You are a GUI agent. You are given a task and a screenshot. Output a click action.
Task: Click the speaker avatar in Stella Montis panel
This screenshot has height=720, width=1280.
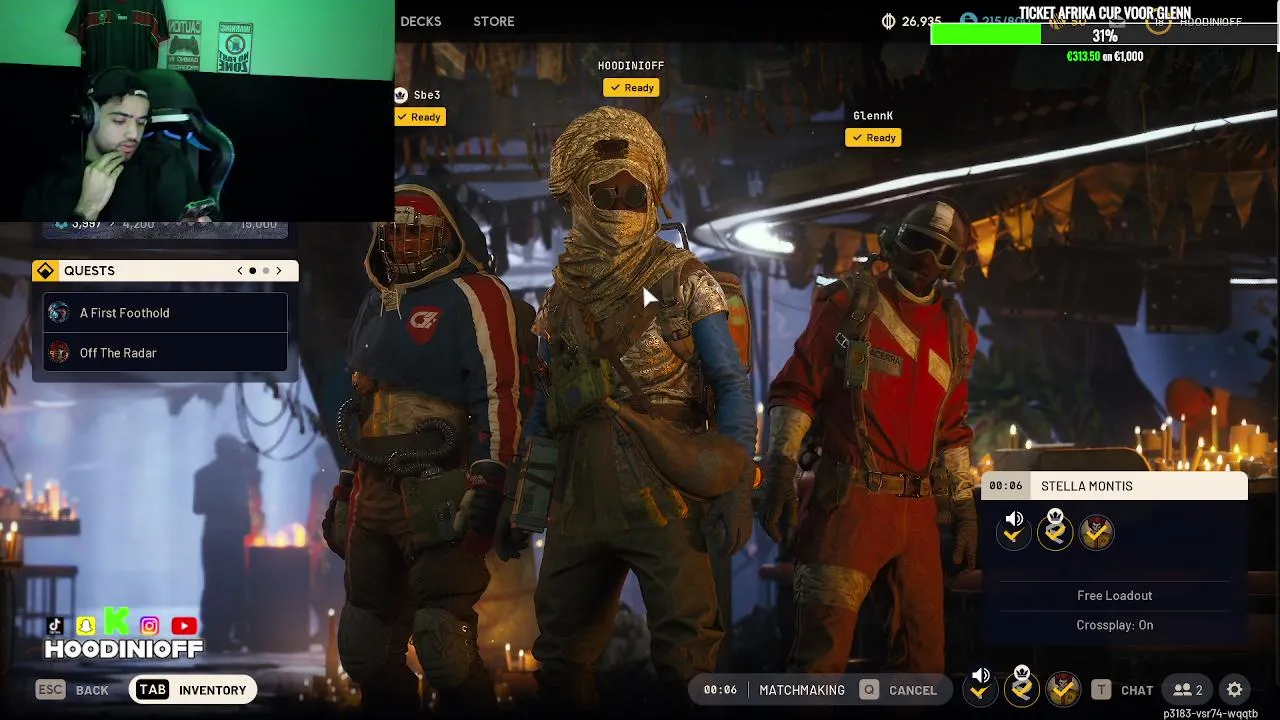[1014, 531]
